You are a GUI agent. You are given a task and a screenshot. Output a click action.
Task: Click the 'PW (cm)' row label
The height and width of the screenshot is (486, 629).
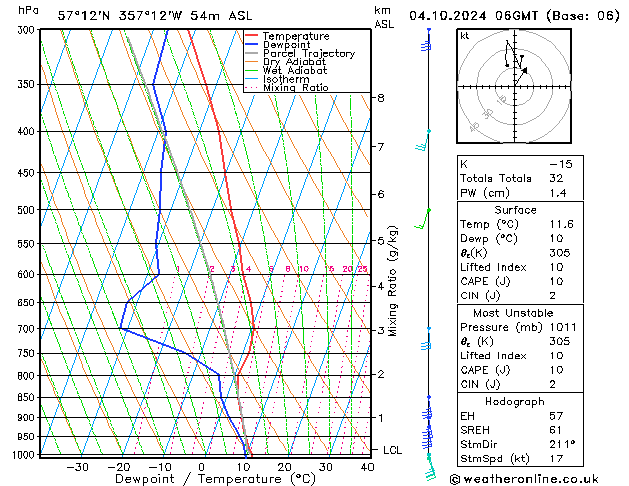pos(485,193)
